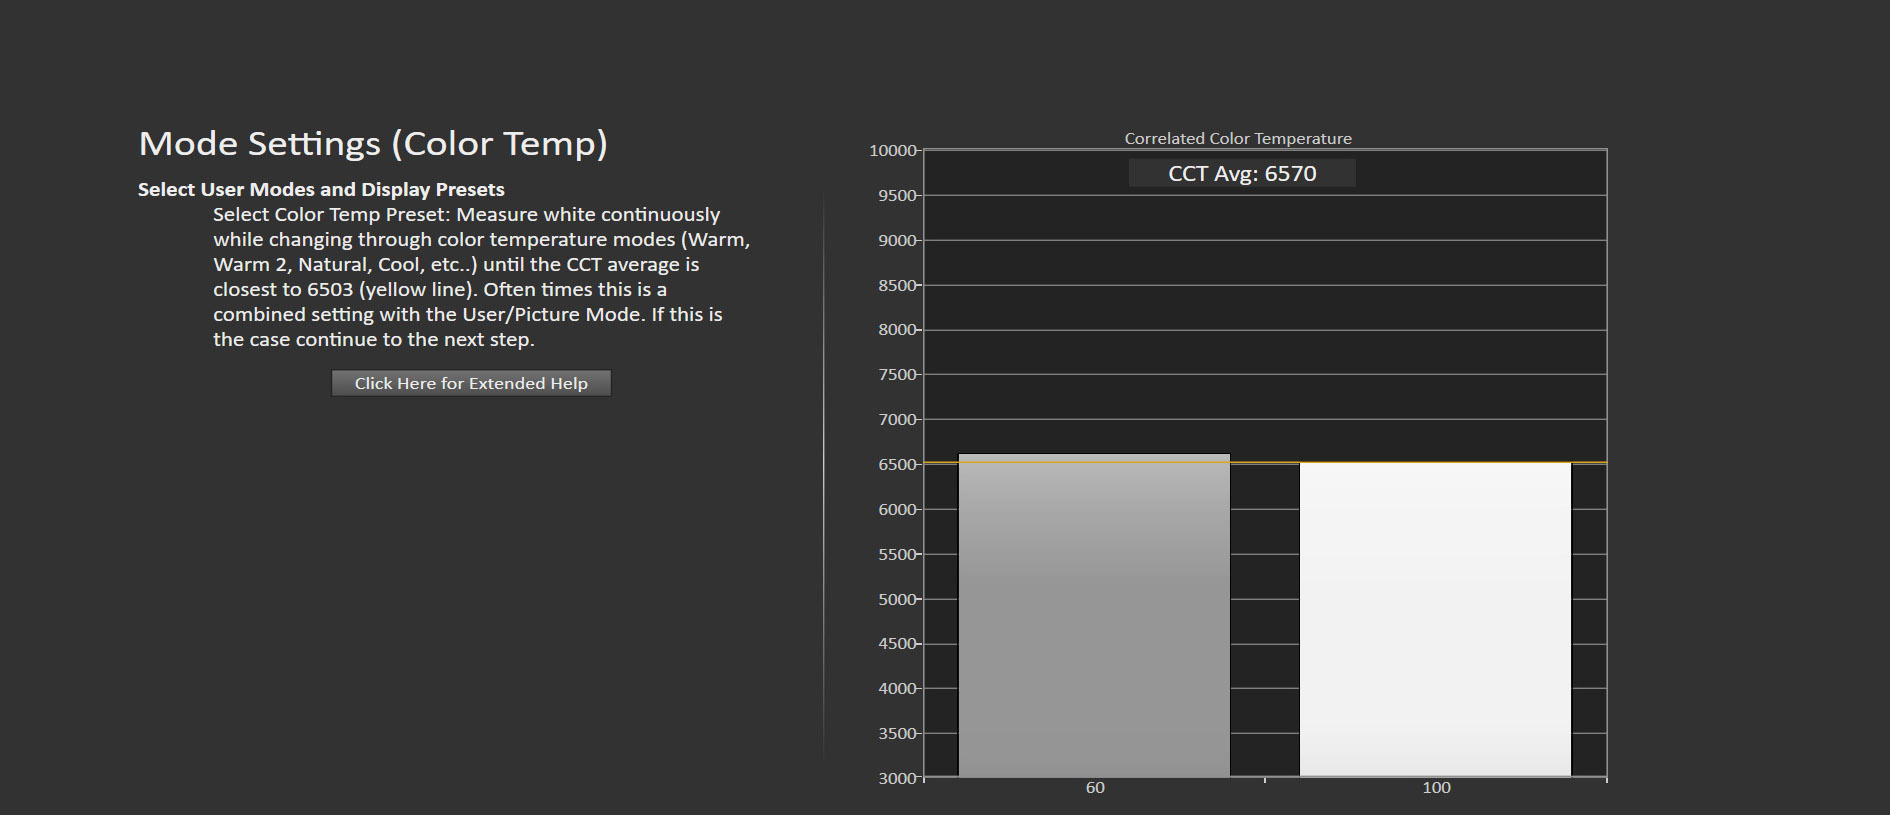Viewport: 1890px width, 815px height.
Task: Click the 3000 y-axis label
Action: [898, 778]
